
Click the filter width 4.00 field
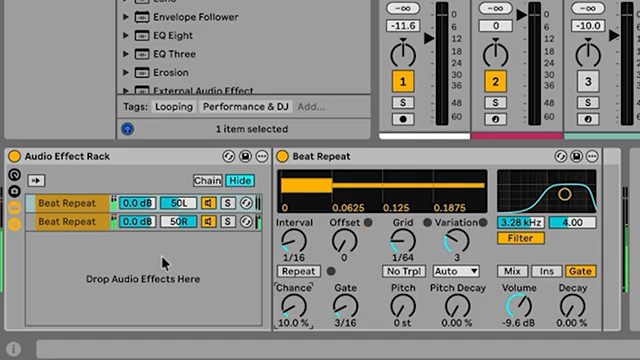[x=572, y=222]
